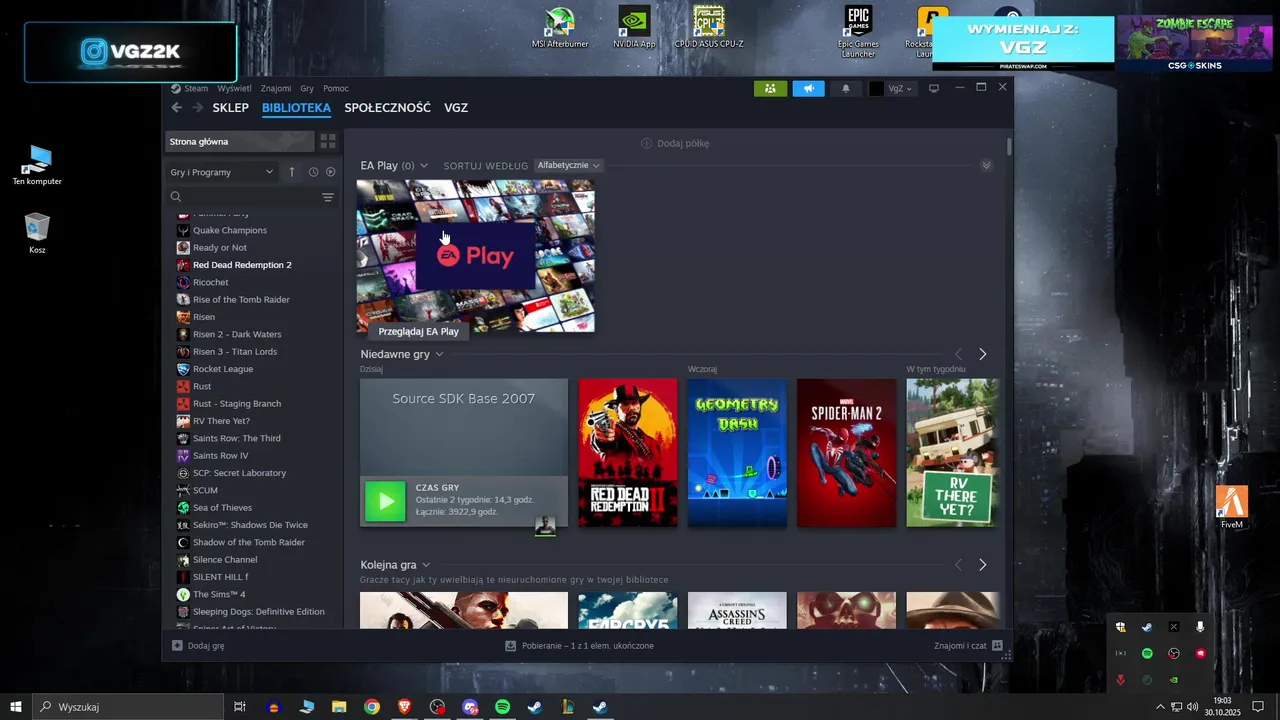Open Google Chrome from the taskbar
1280x720 pixels.
coord(372,707)
